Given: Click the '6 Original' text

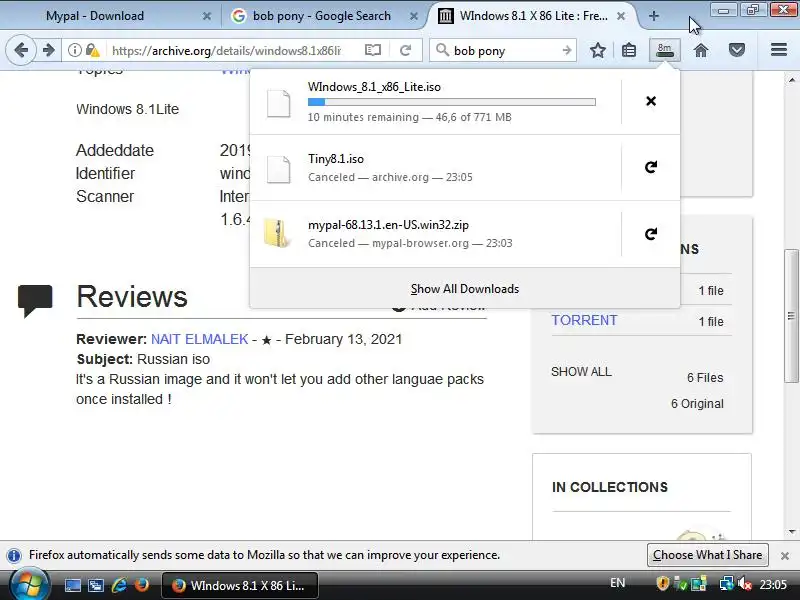Looking at the screenshot, I should [697, 404].
